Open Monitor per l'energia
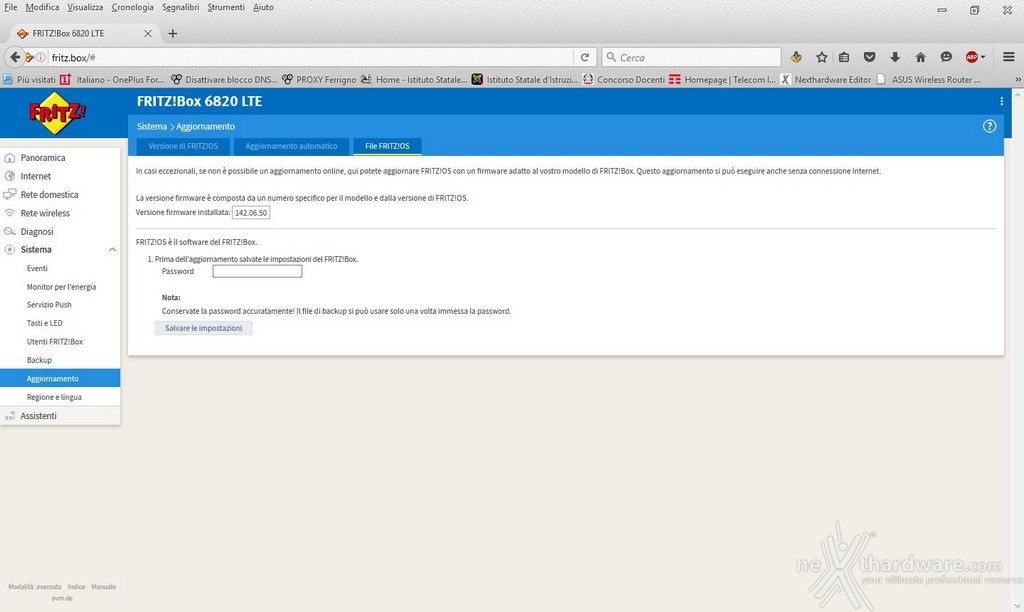 (x=60, y=287)
